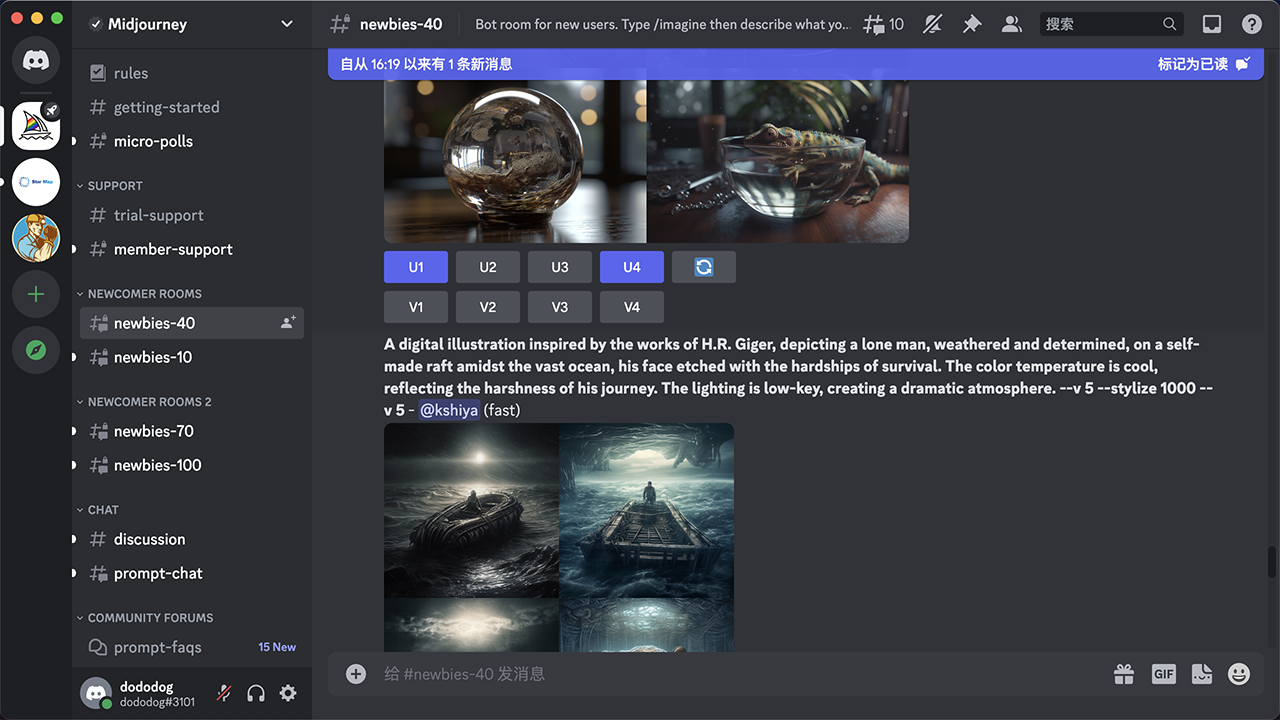Toggle microphone mute in user panel
This screenshot has height=720, width=1280.
click(224, 693)
